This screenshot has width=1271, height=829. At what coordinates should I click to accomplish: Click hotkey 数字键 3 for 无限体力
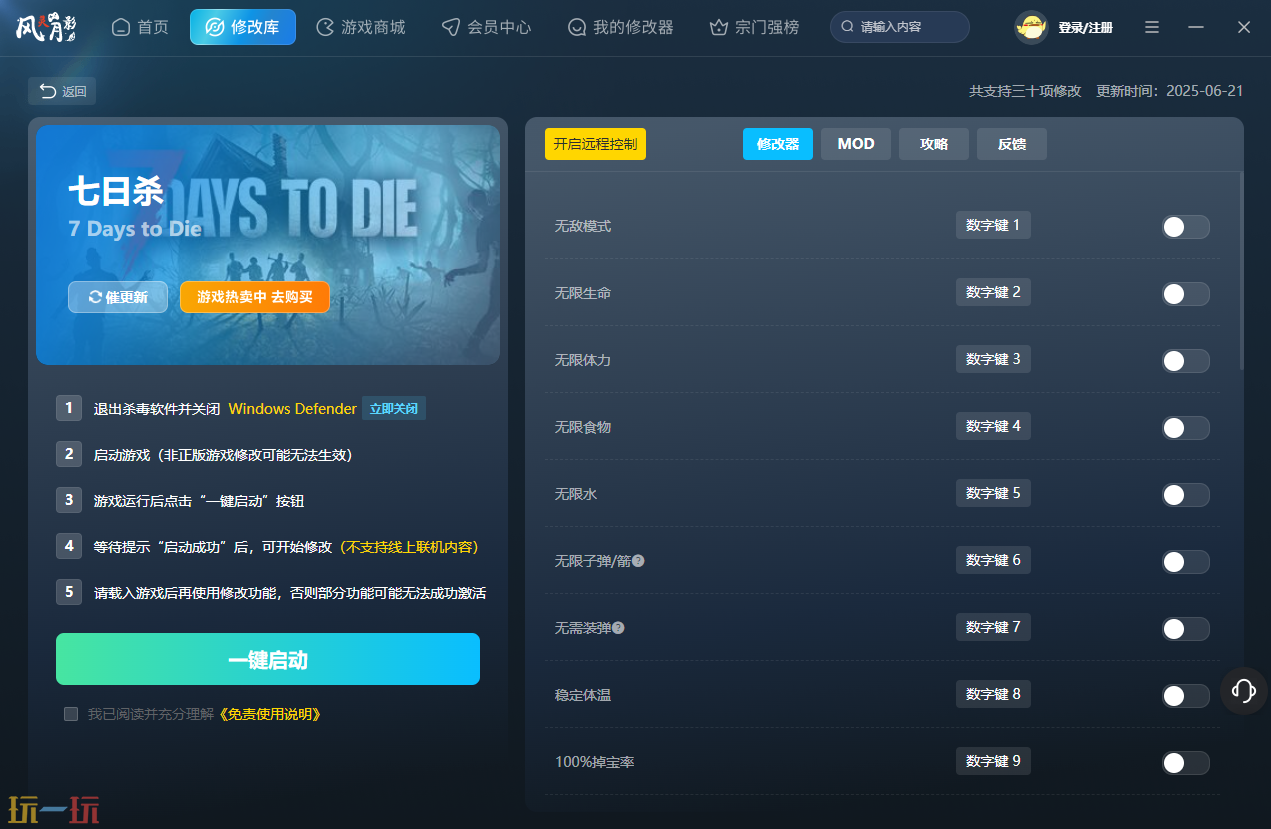[x=993, y=359]
